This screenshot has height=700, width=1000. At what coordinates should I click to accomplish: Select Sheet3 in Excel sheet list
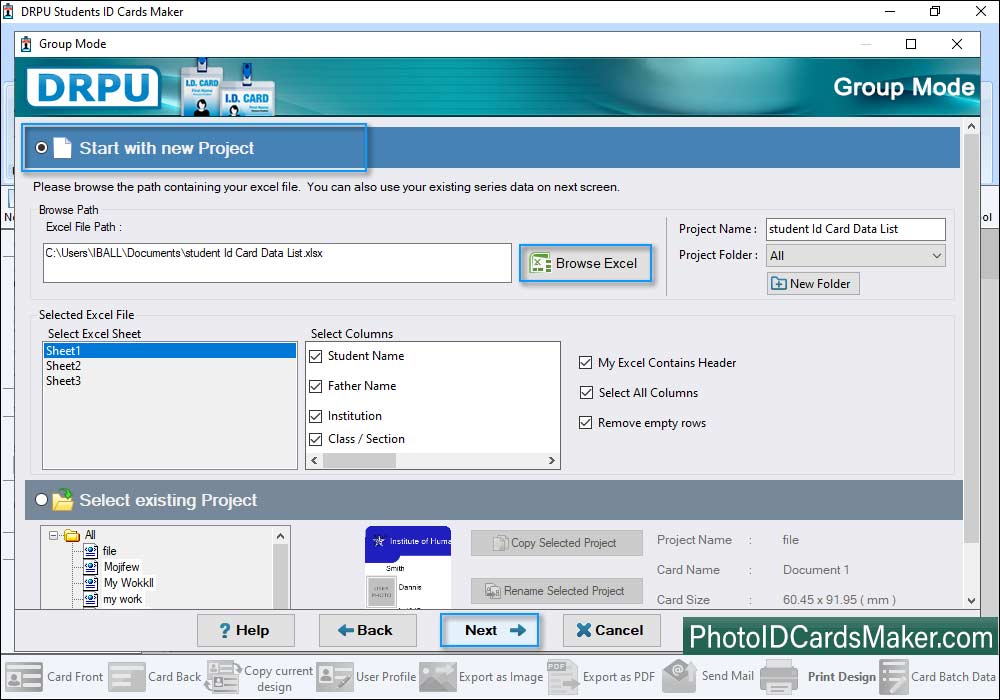tap(170, 381)
